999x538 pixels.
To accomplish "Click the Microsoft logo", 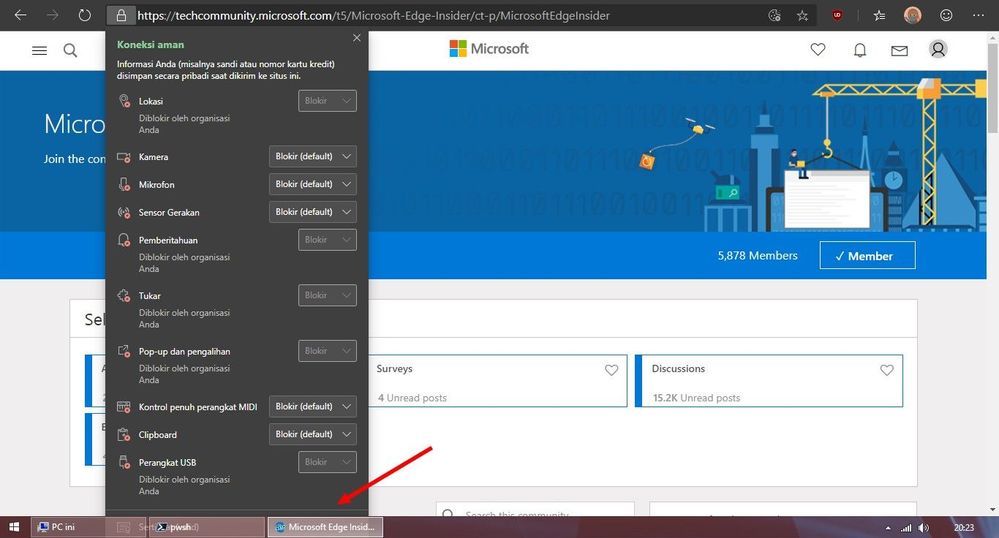I will click(x=489, y=48).
